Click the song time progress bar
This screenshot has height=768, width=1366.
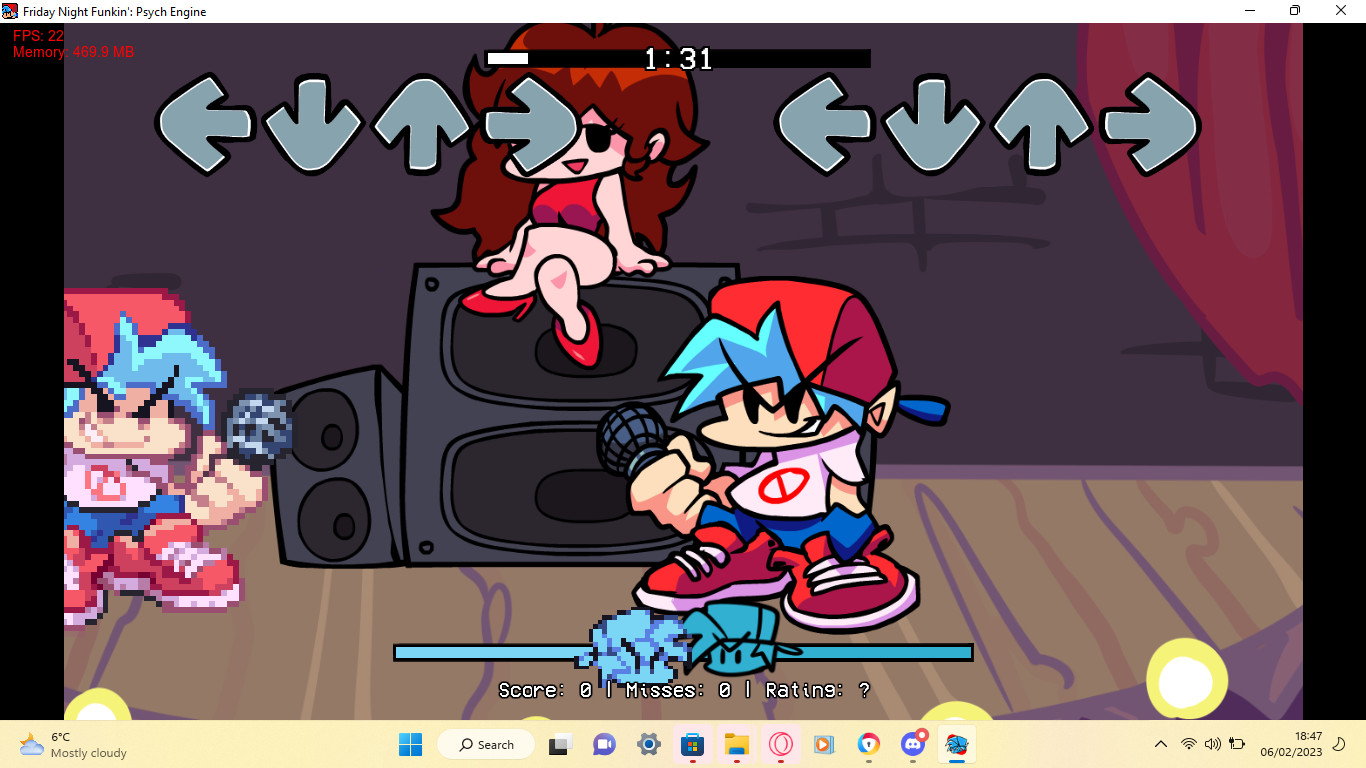[x=678, y=58]
